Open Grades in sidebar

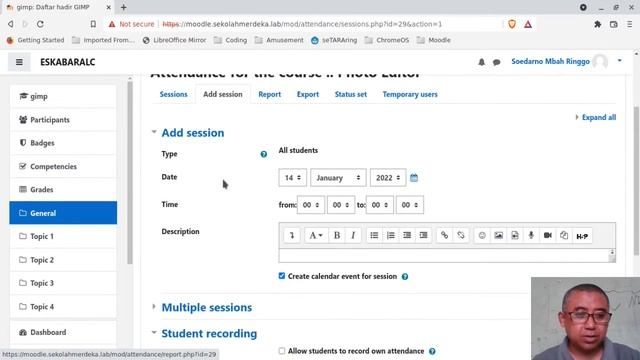63,189
